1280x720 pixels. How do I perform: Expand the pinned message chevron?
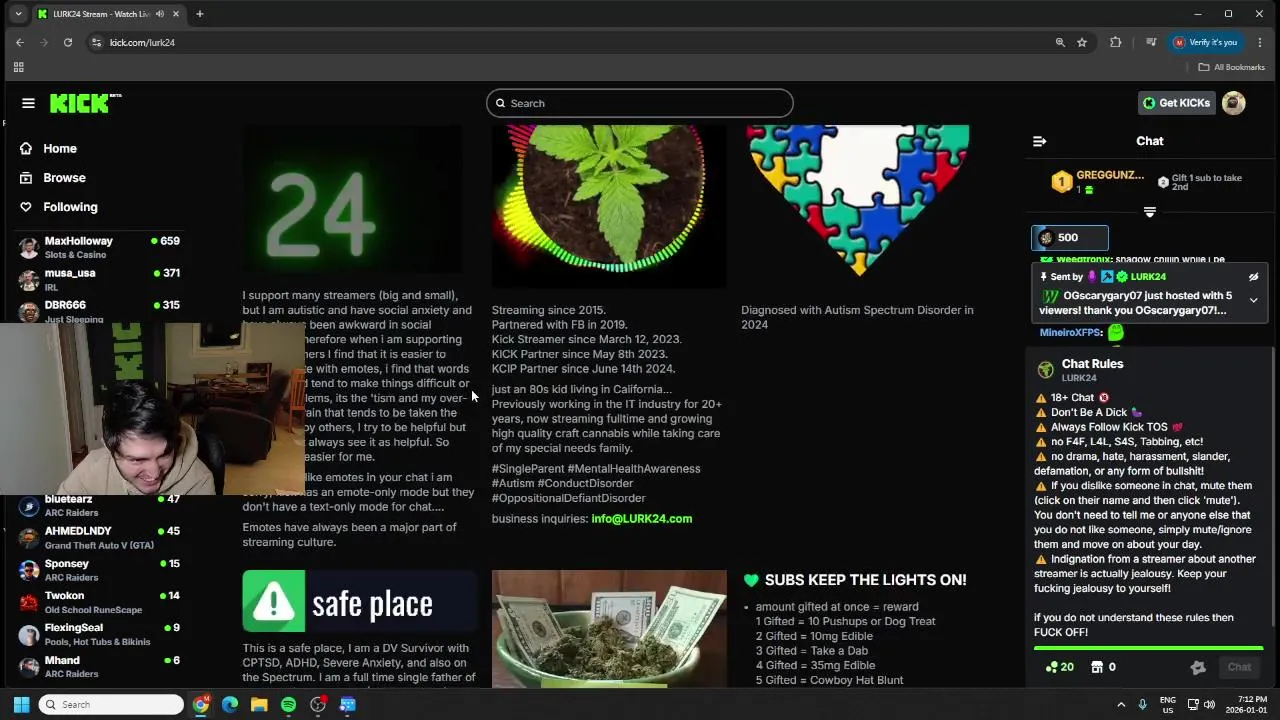pyautogui.click(x=1253, y=300)
